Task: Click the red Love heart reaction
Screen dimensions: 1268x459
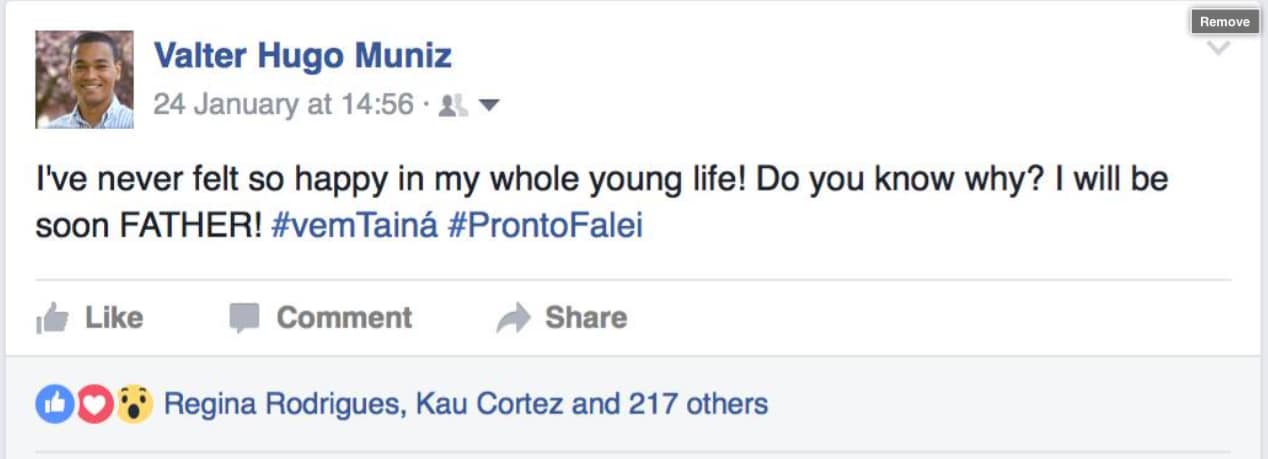Action: click(x=94, y=404)
